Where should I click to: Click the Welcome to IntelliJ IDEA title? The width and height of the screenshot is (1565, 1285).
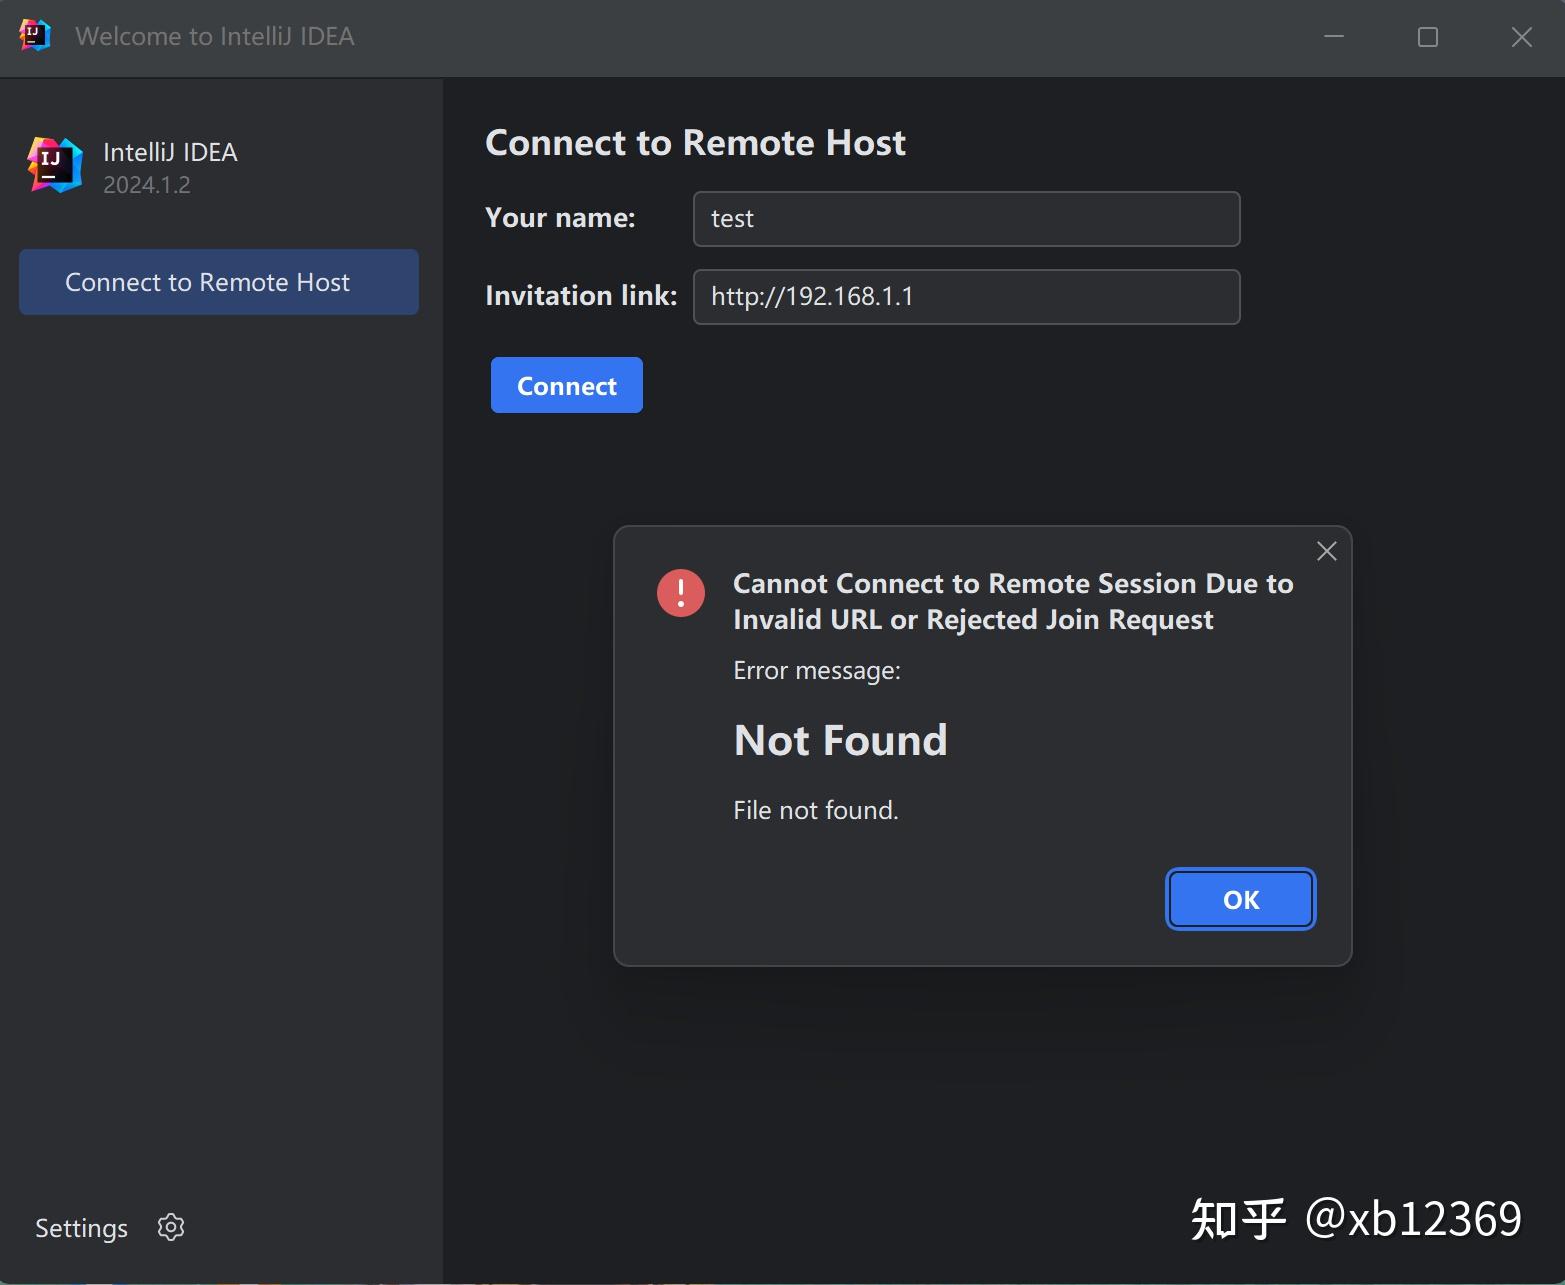(x=216, y=35)
